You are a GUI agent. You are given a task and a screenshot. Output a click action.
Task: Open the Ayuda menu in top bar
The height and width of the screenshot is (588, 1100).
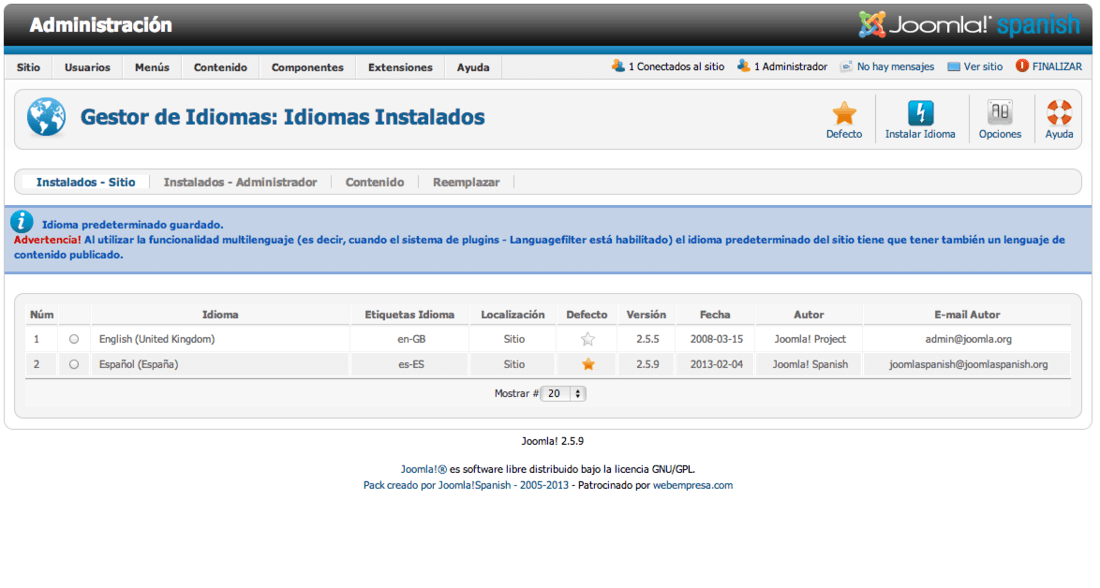pos(473,67)
